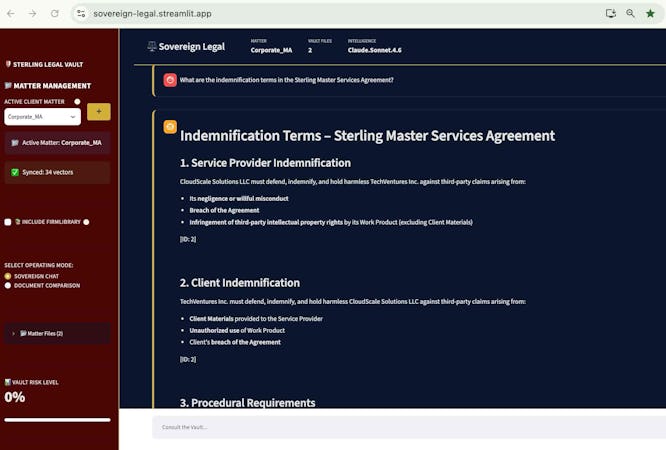Click the 'Its negligence or willful misconduct' bullet
Screen dimensions: 666x450
pos(239,198)
